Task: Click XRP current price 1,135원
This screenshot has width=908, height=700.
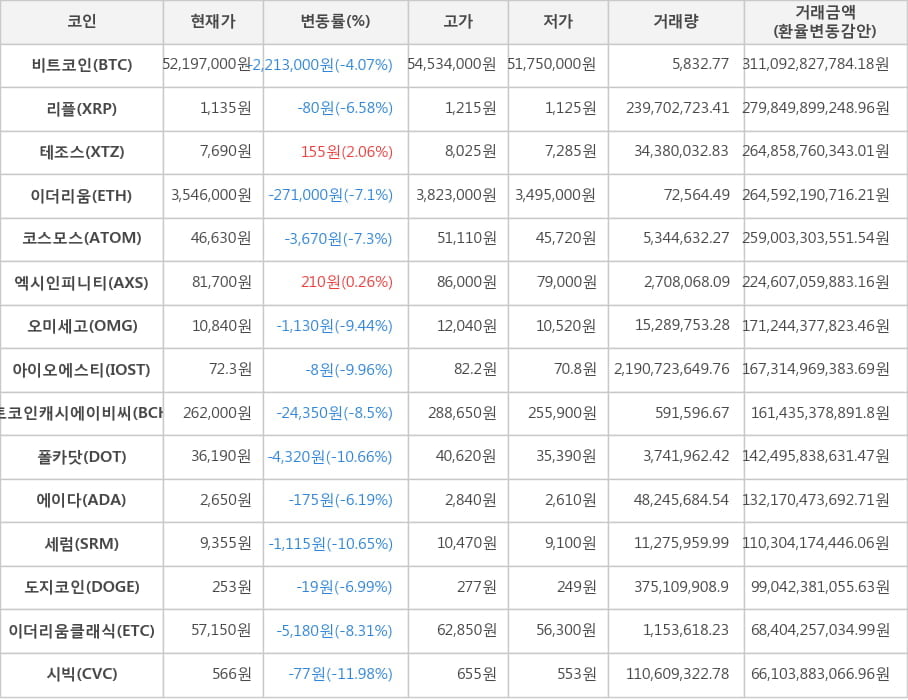Action: tap(226, 108)
